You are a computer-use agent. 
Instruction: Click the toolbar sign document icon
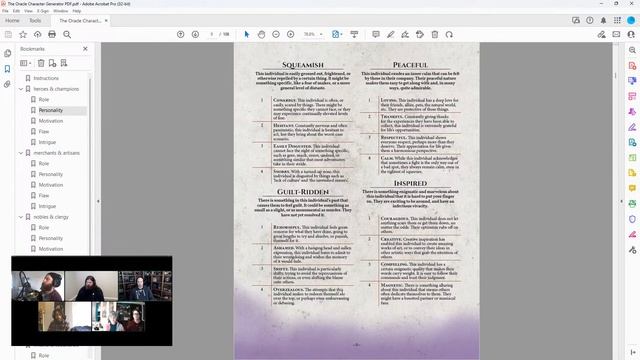click(405, 34)
